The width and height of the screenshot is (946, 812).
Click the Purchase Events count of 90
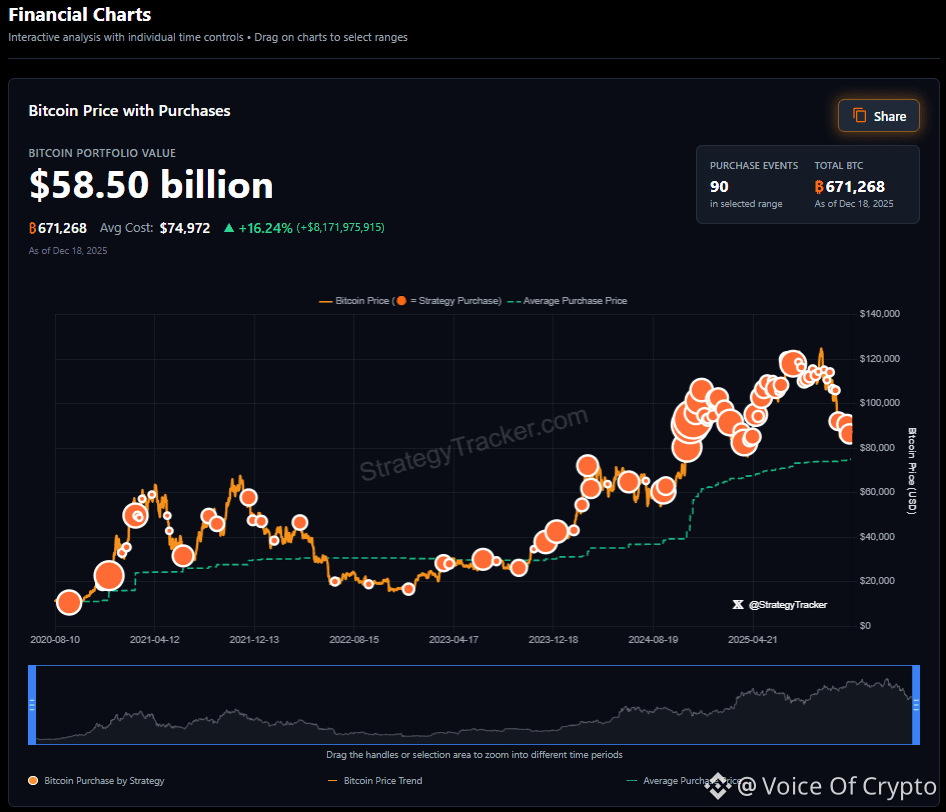[x=719, y=186]
